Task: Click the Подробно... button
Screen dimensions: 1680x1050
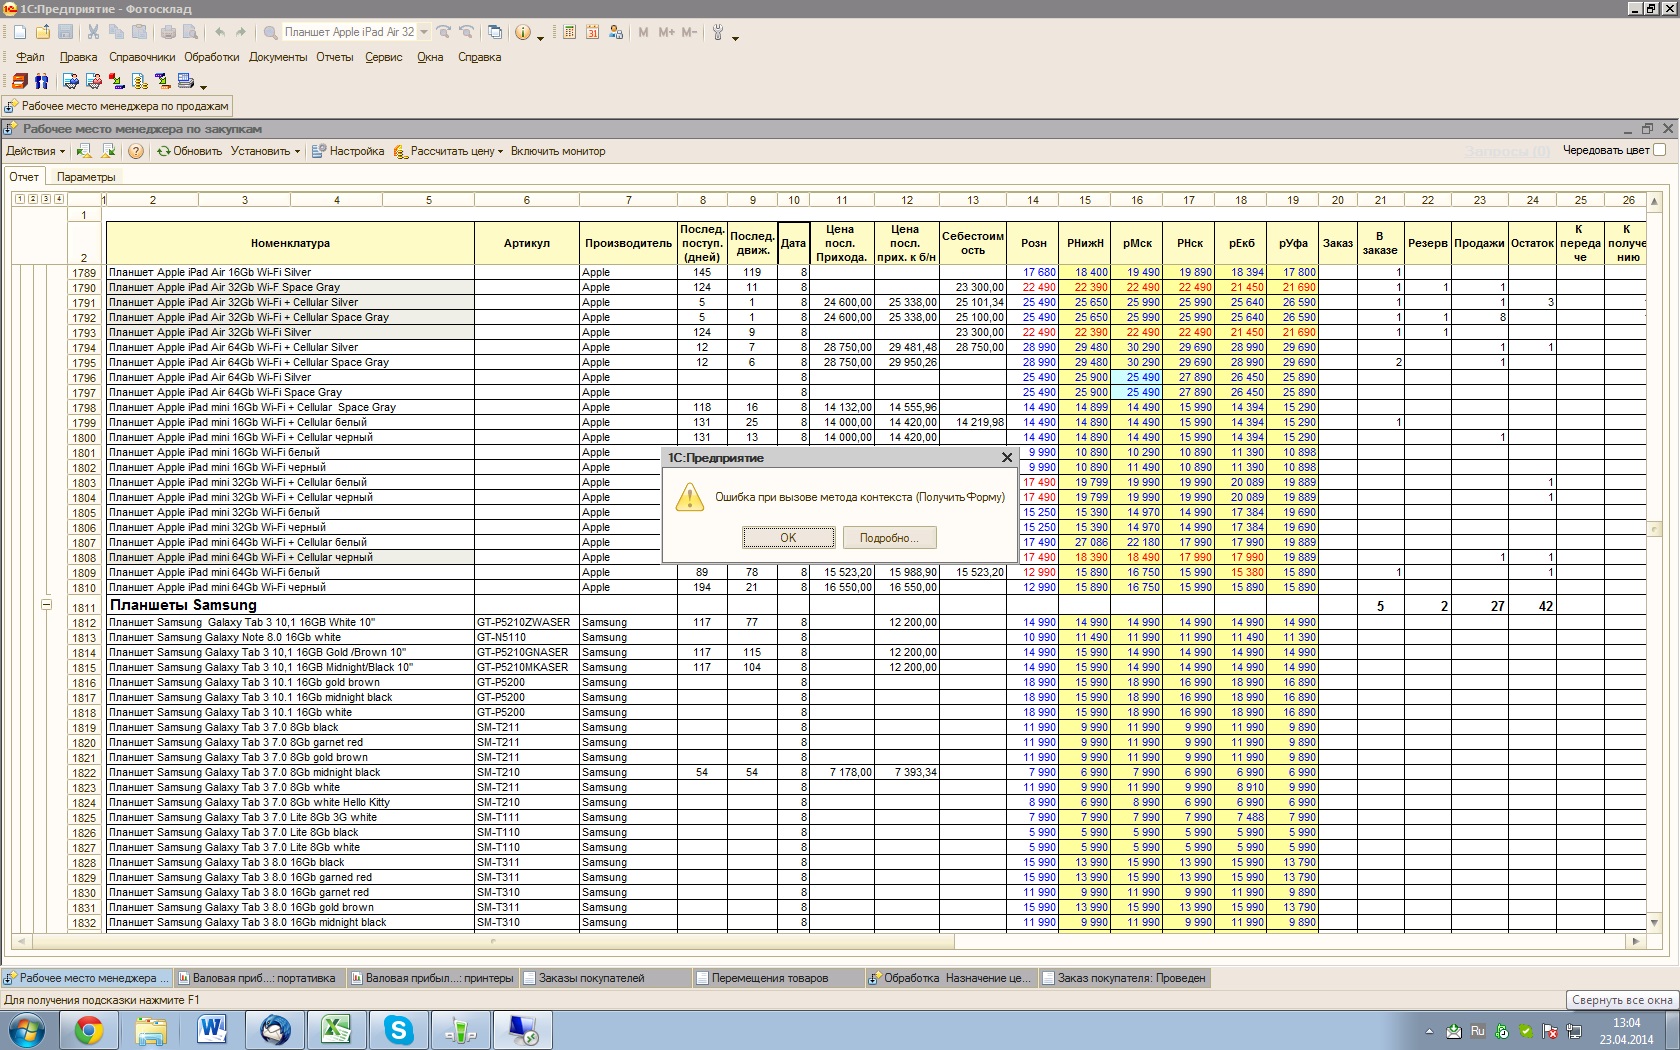Action: pyautogui.click(x=889, y=538)
